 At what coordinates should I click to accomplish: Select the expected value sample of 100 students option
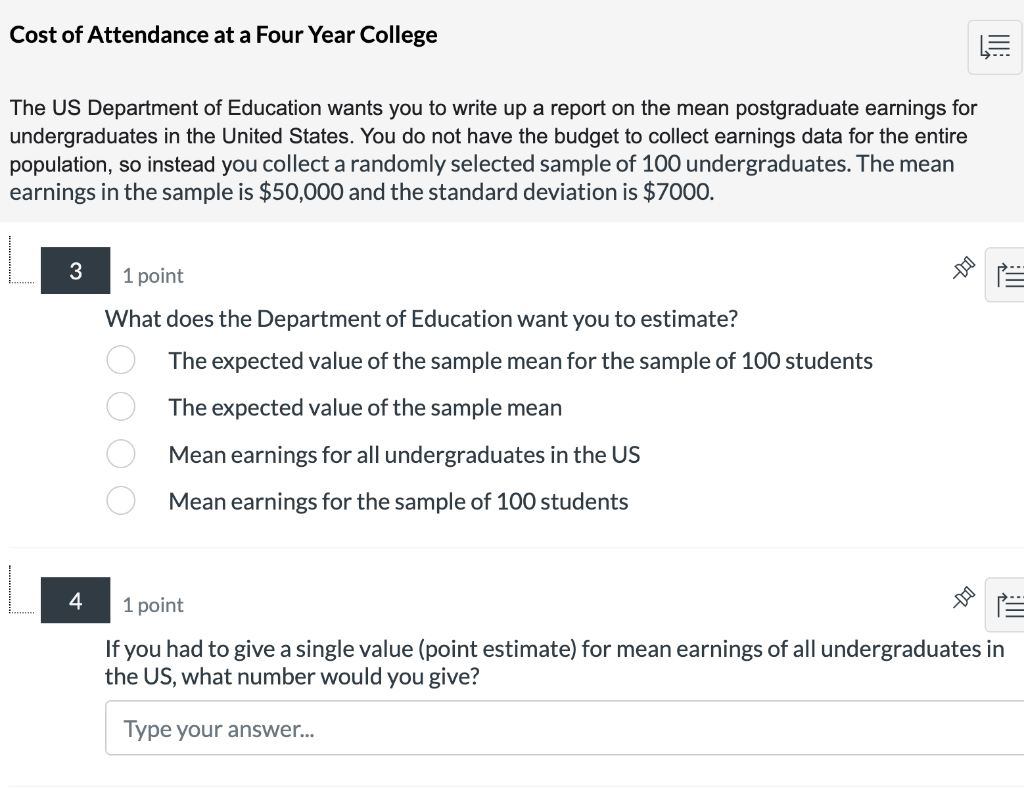120,359
